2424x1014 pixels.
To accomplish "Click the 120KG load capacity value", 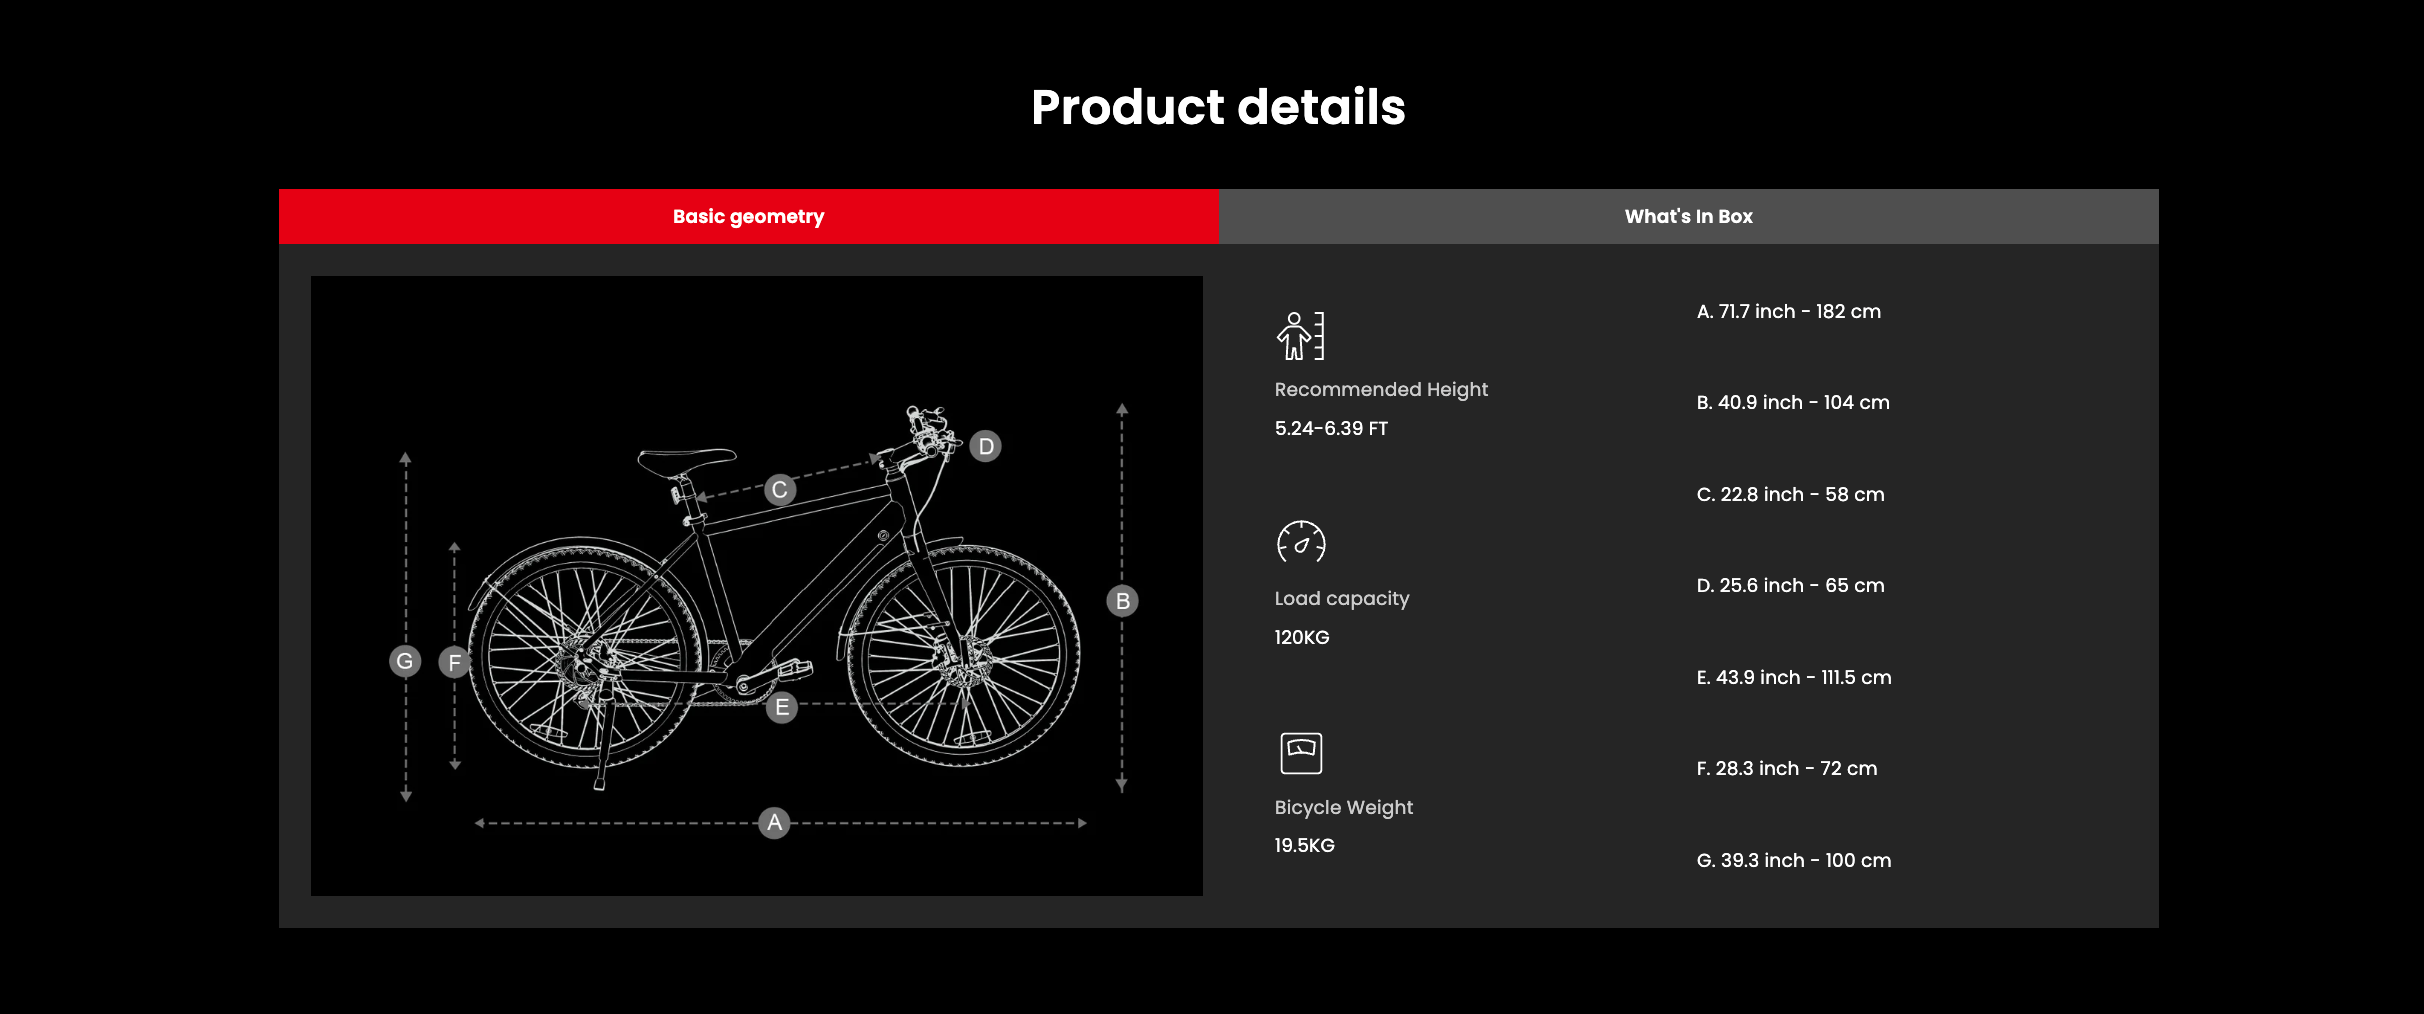I will (x=1301, y=638).
